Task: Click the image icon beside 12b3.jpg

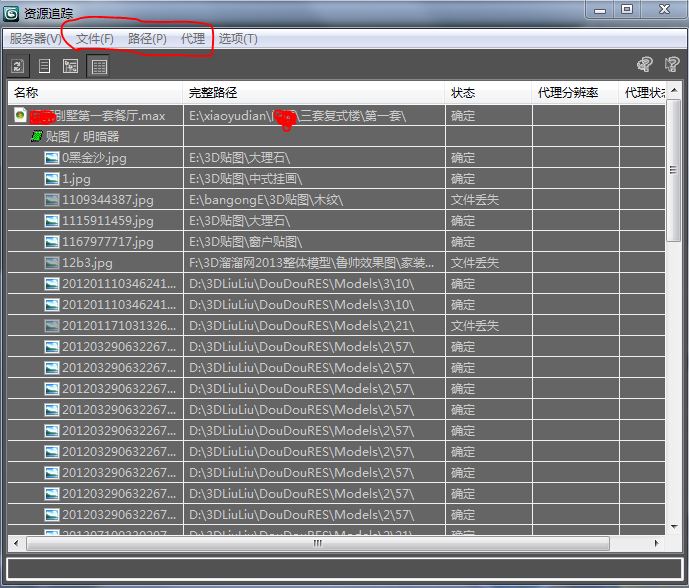Action: pyautogui.click(x=52, y=262)
